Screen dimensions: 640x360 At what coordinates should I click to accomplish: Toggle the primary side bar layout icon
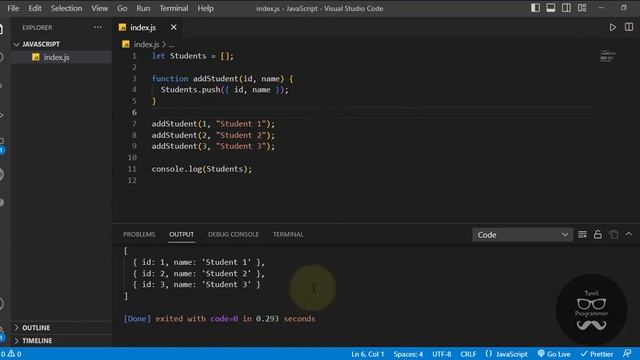point(535,8)
